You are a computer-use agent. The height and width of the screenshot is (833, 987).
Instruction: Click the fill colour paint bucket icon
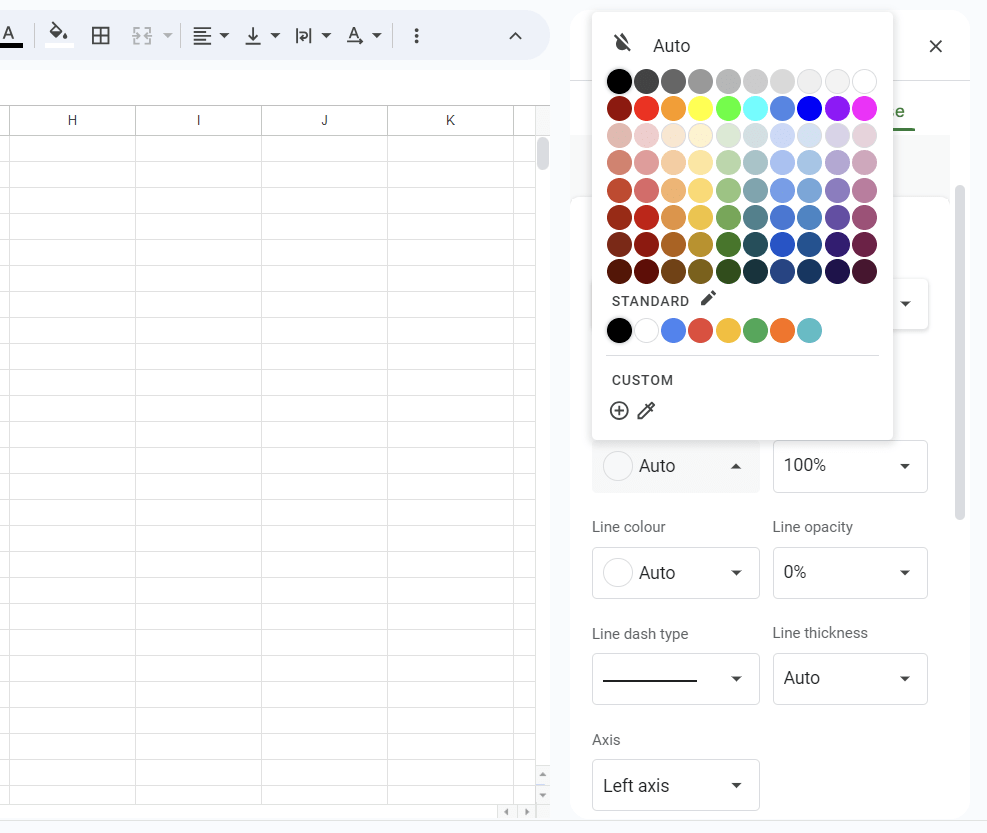click(x=59, y=35)
